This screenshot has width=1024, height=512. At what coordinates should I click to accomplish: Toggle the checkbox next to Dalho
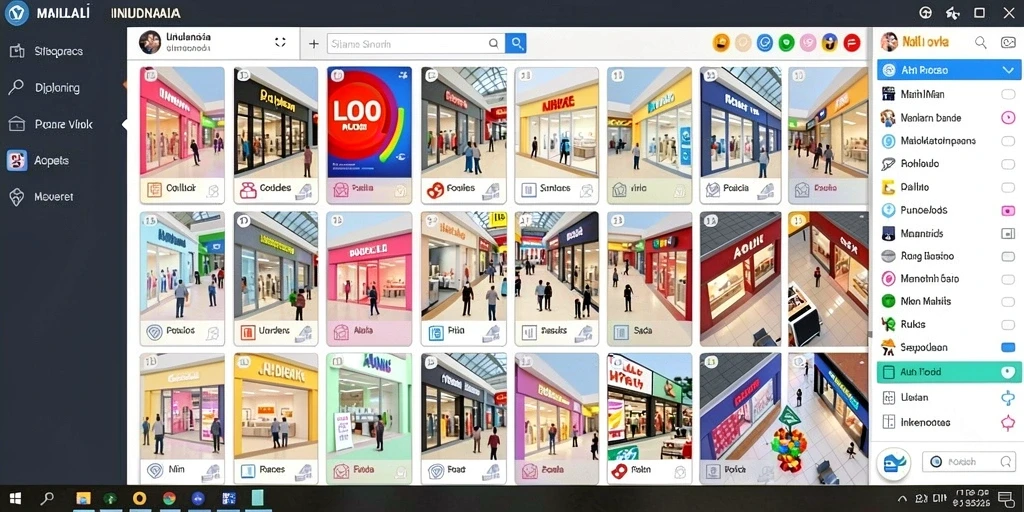point(1008,187)
